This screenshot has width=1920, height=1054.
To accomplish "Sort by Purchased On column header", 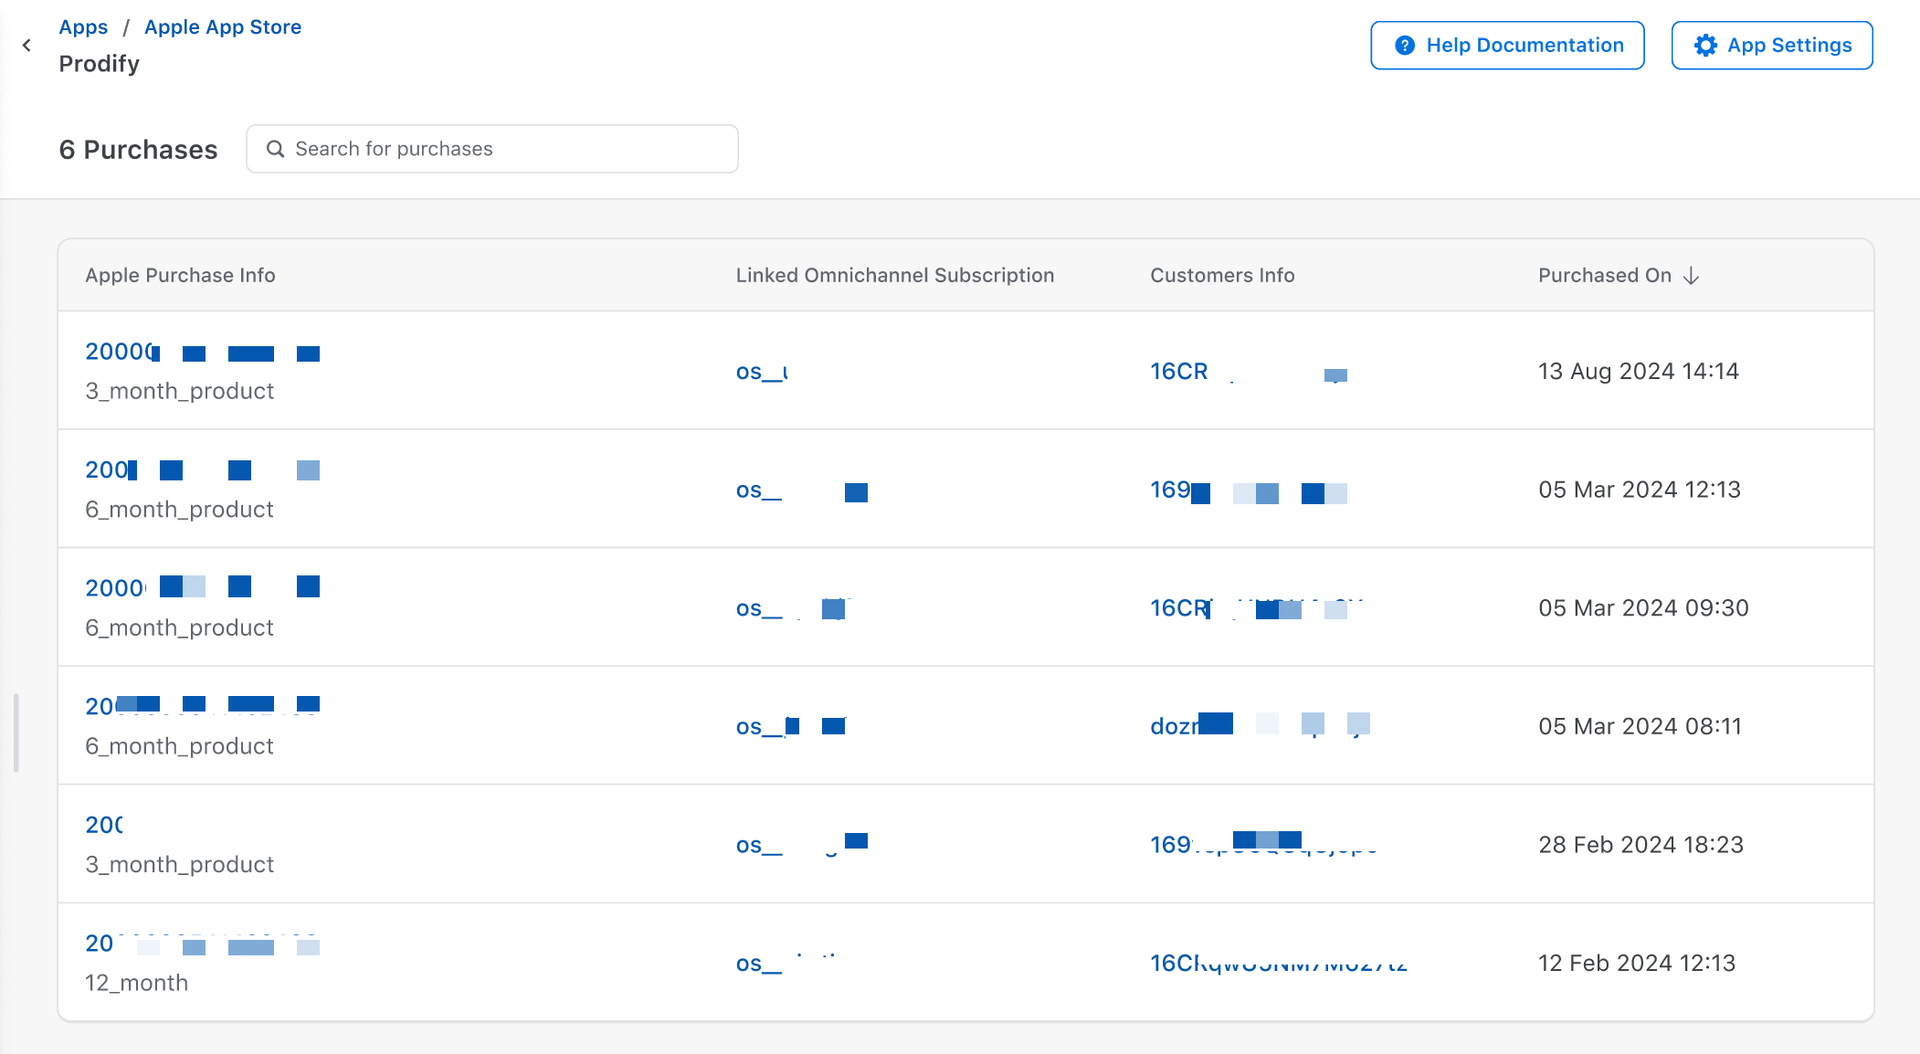I will tap(1604, 276).
